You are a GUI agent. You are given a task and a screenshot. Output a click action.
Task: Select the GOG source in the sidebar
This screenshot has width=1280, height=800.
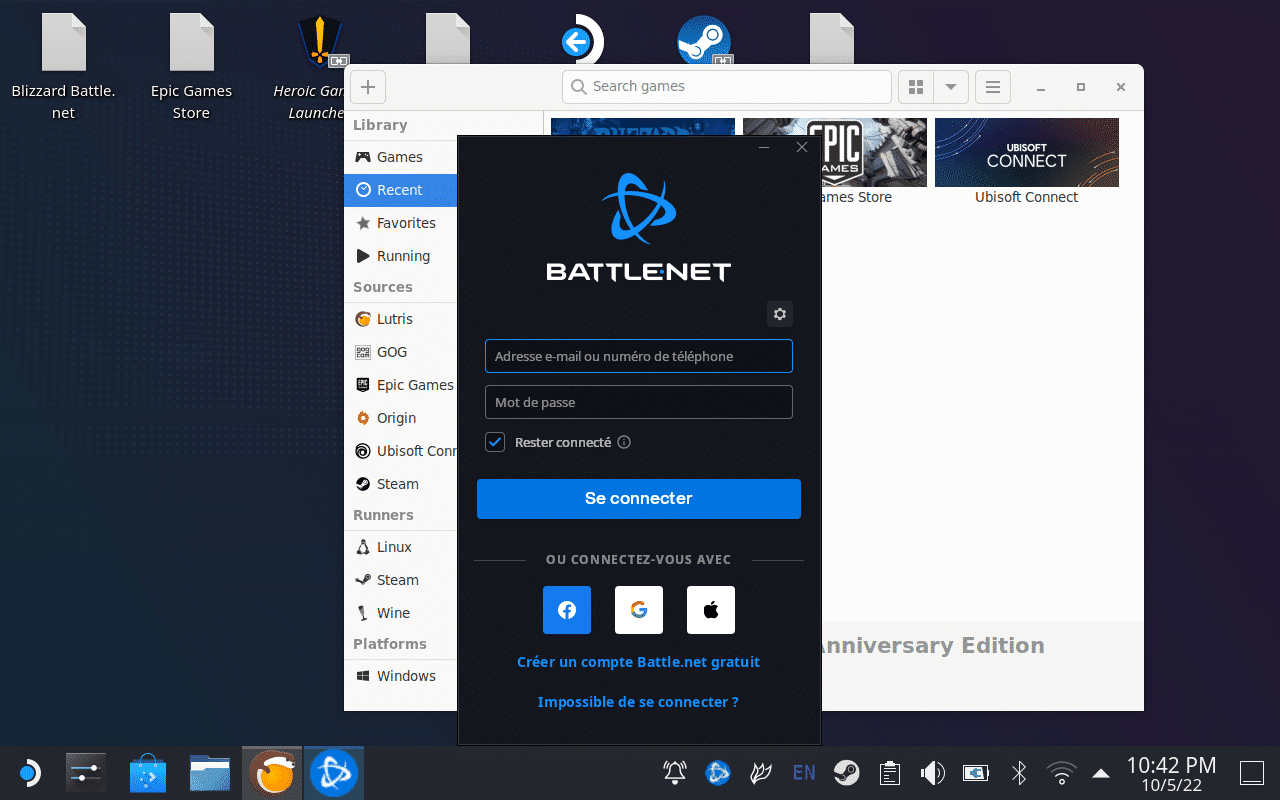coord(400,352)
